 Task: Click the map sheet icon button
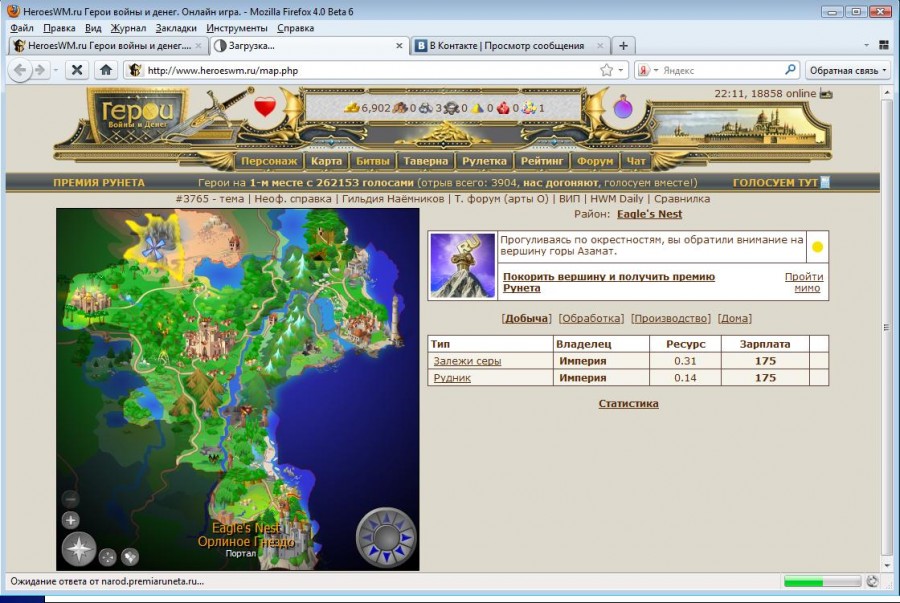(130, 556)
